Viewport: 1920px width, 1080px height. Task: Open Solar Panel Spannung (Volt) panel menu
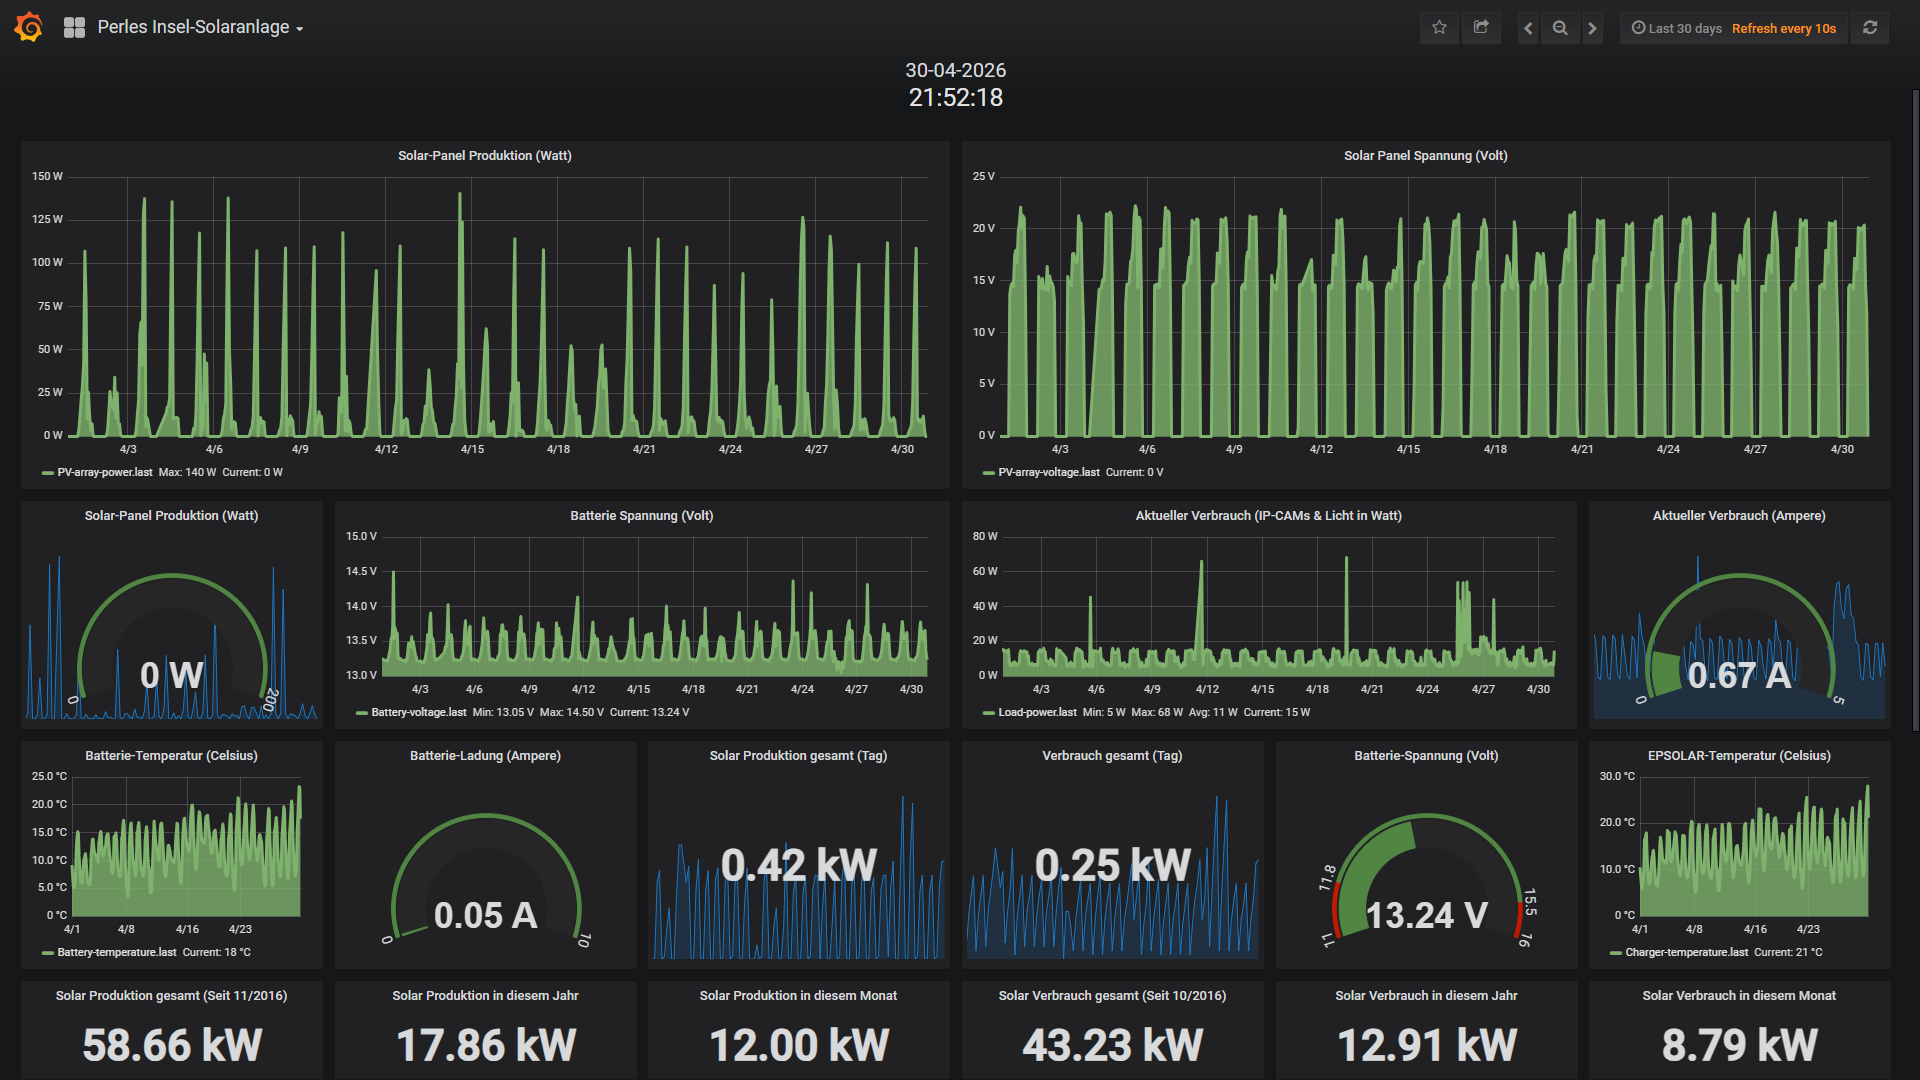pyautogui.click(x=1425, y=155)
